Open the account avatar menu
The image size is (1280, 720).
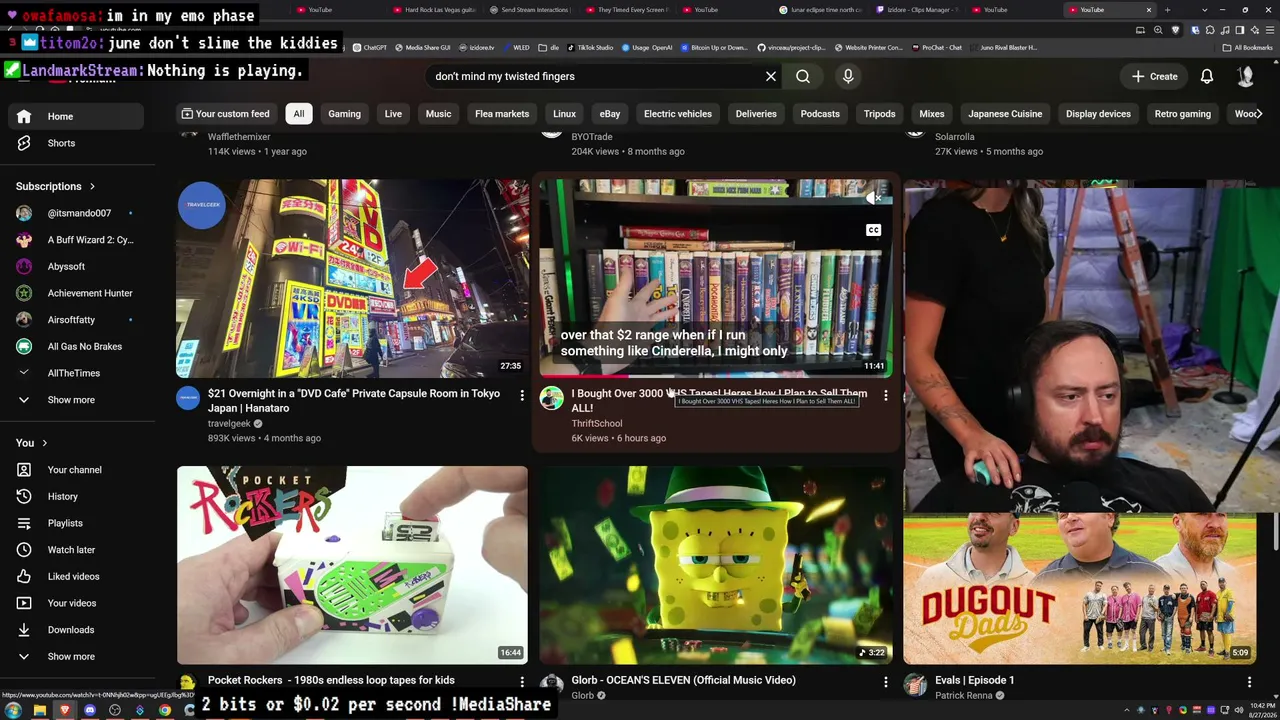[1246, 76]
